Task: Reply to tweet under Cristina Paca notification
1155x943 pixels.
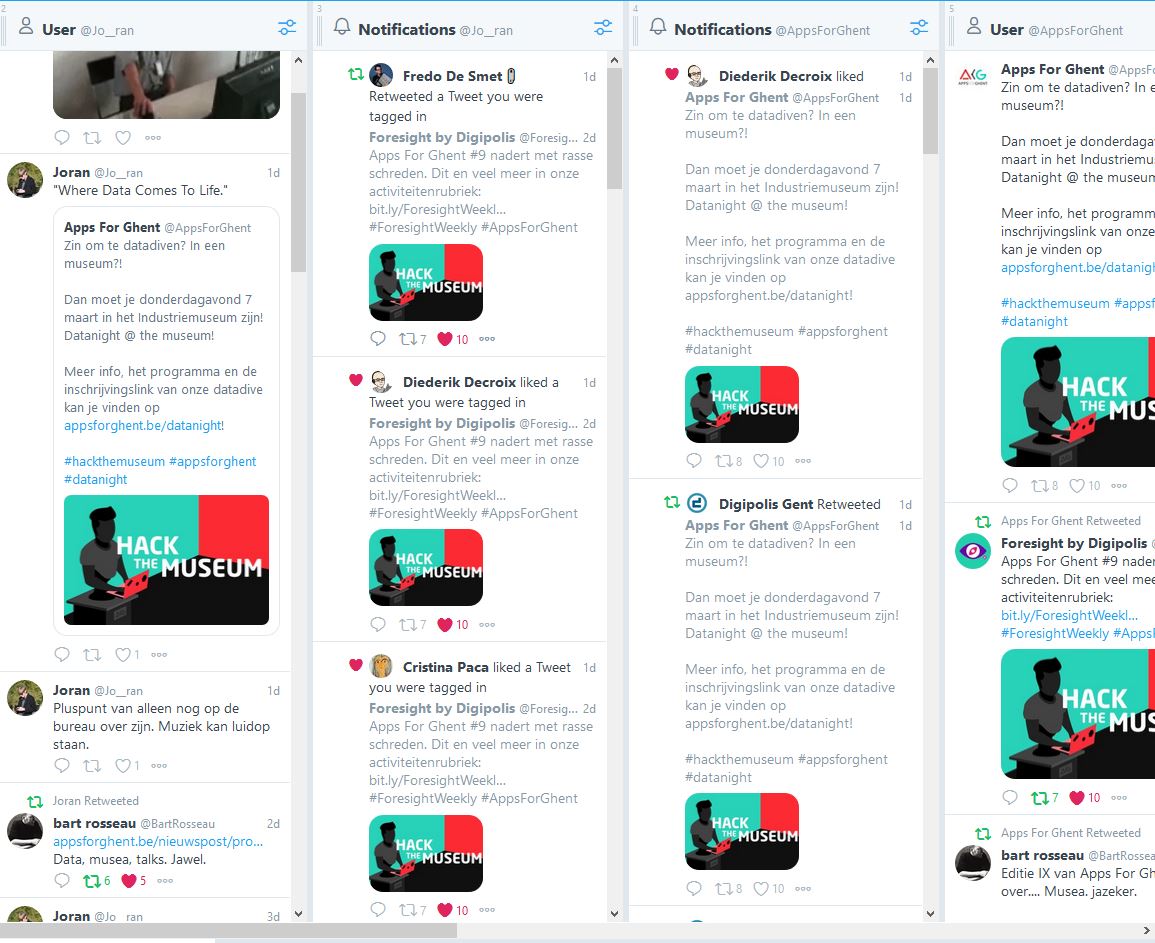Action: [x=378, y=910]
